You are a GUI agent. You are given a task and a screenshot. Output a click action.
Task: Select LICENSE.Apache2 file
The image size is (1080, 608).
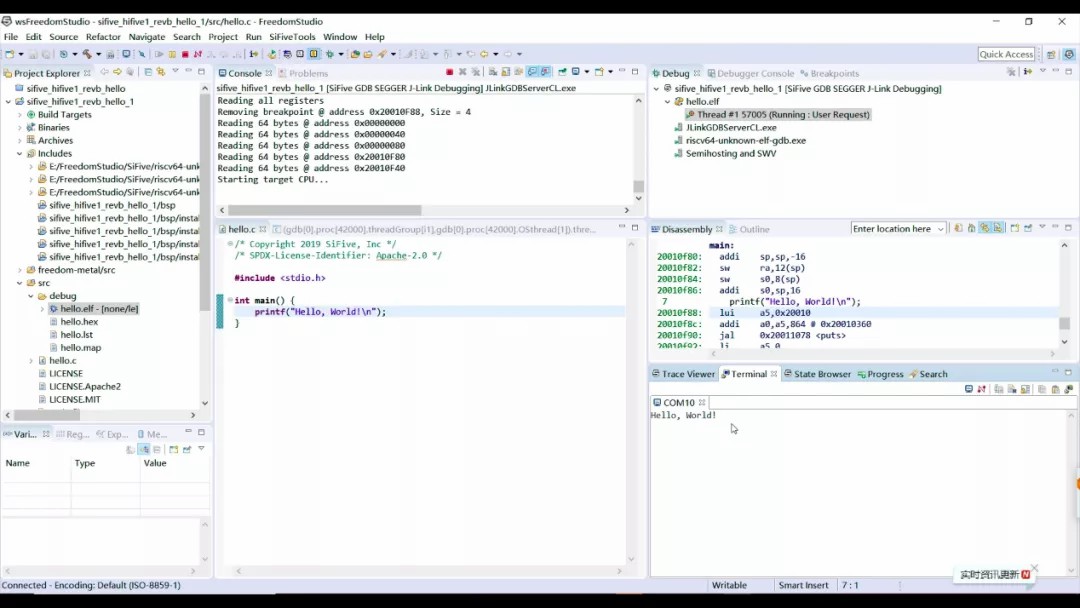point(85,386)
